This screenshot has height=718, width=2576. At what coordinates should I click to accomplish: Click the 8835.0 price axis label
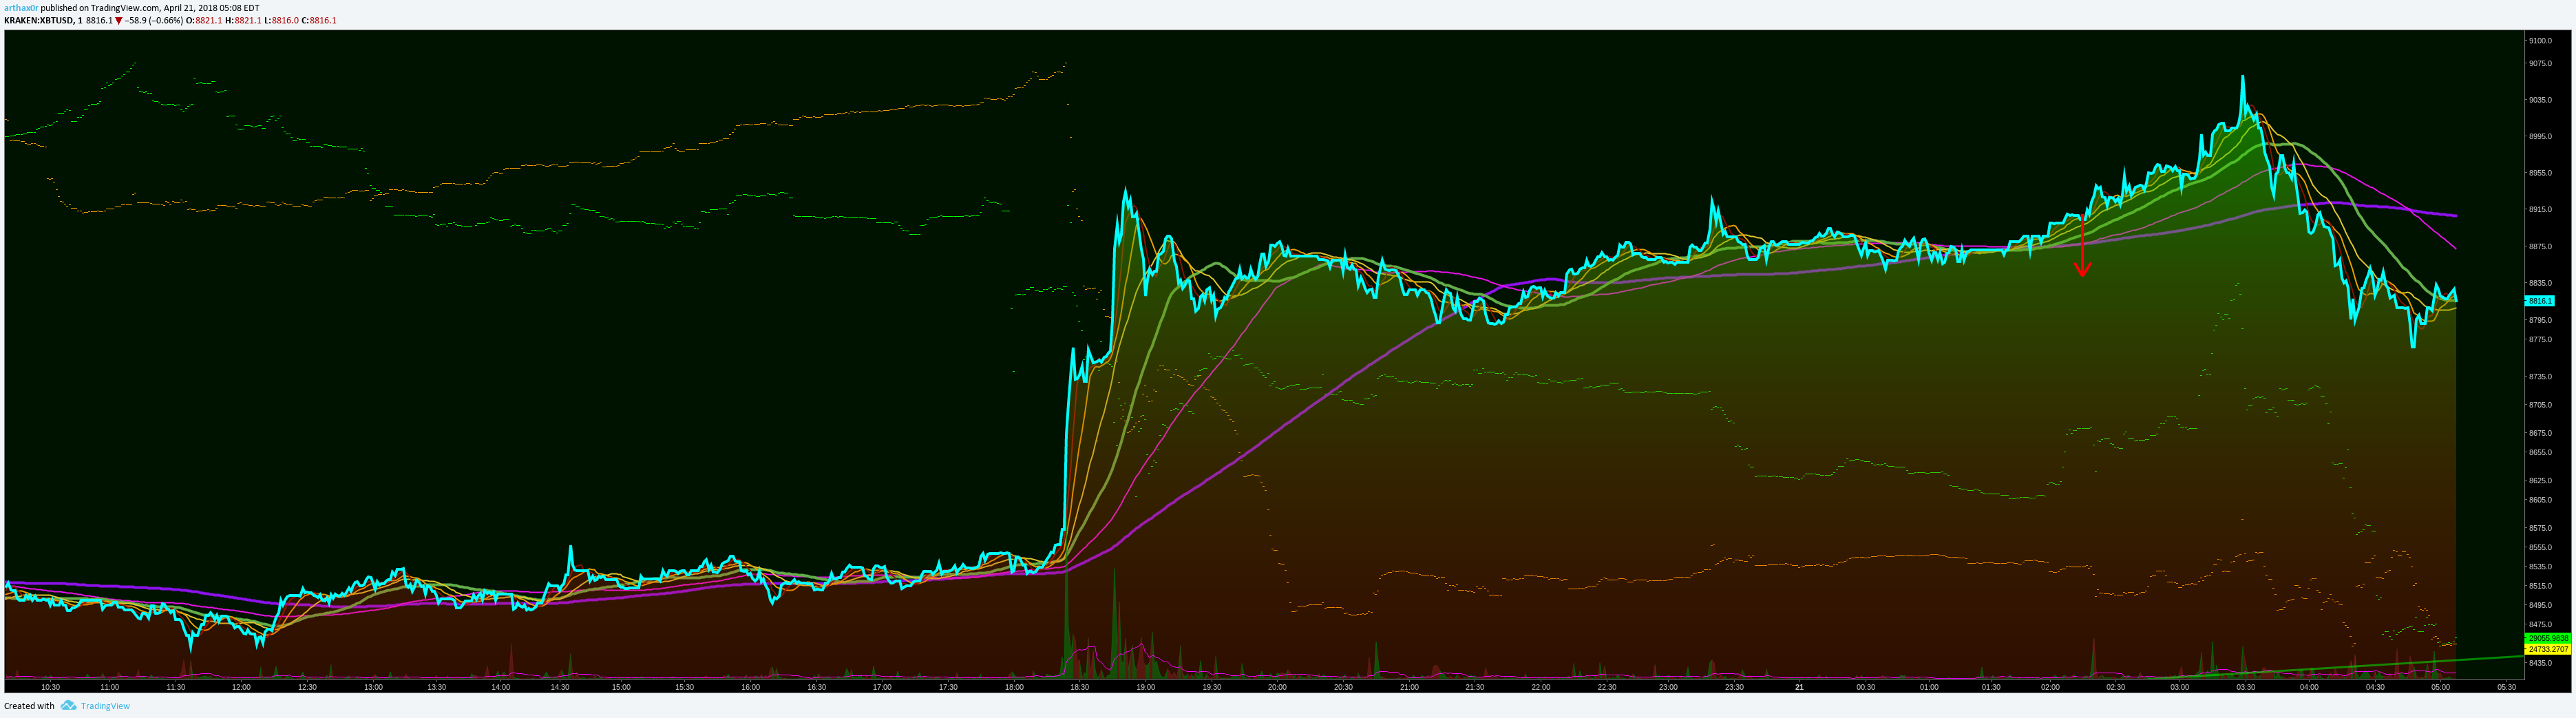(x=2540, y=283)
